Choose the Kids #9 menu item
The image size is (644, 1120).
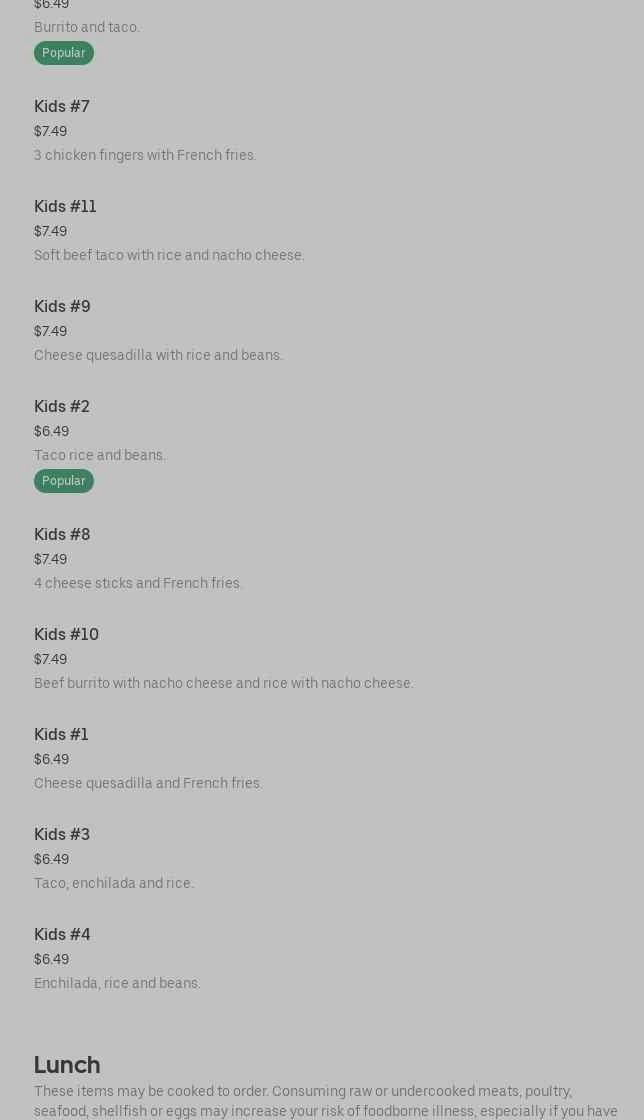tap(62, 306)
